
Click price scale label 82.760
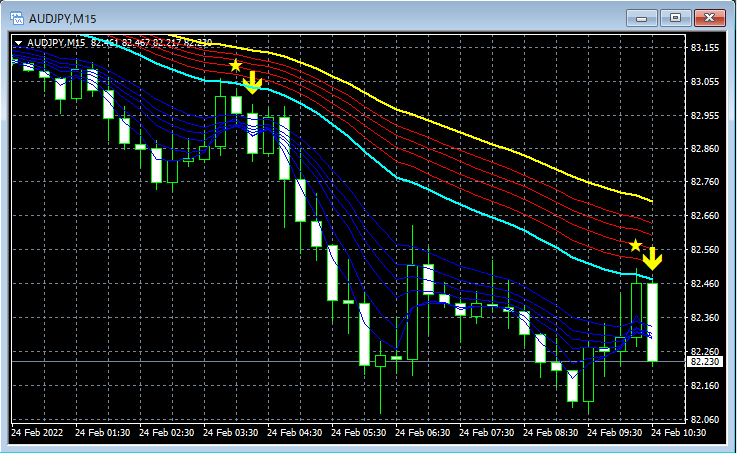point(705,182)
